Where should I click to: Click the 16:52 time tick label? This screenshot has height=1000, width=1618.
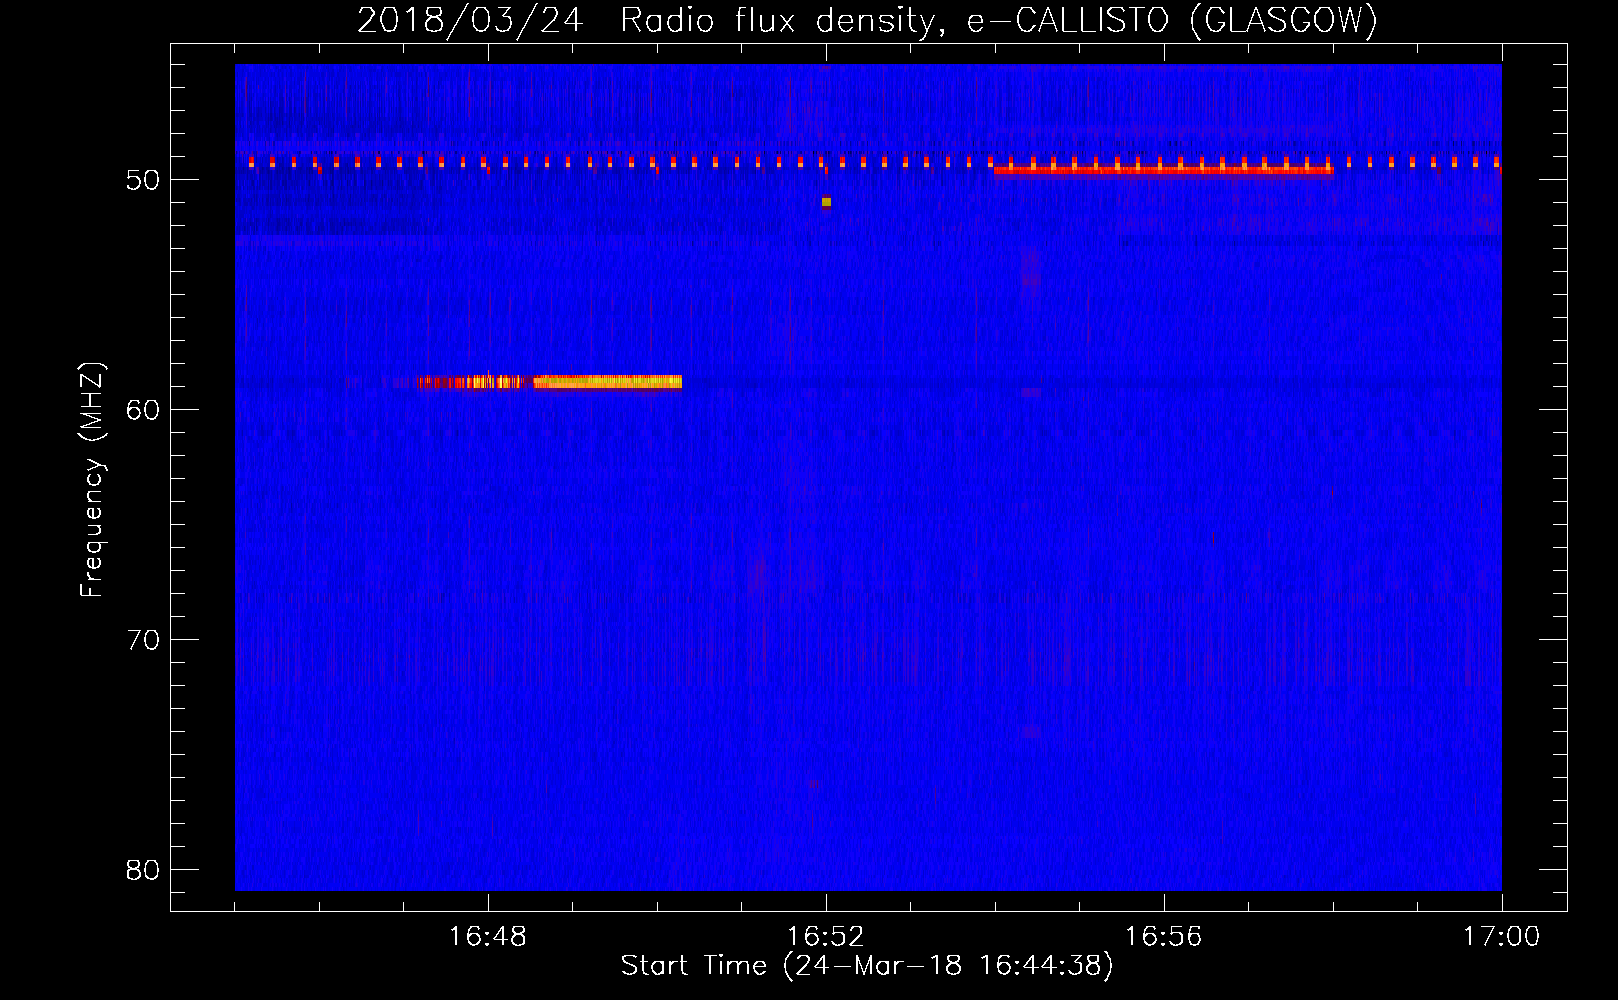(826, 937)
